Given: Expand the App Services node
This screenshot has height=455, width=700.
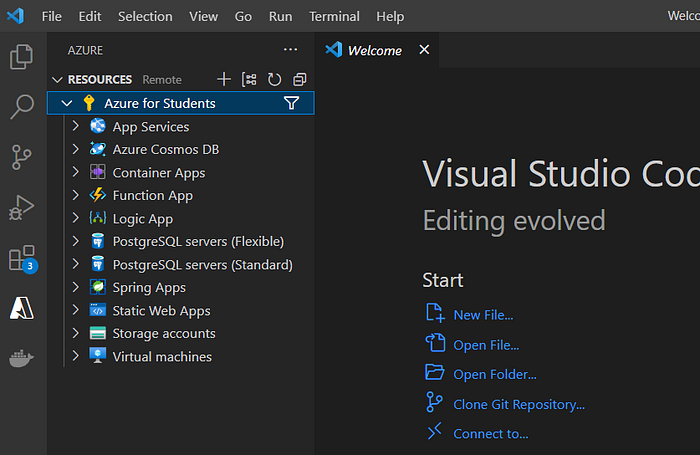Looking at the screenshot, I should pyautogui.click(x=76, y=127).
